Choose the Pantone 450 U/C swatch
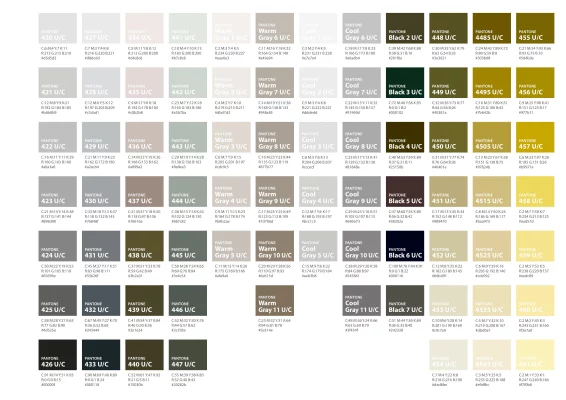 click(x=448, y=137)
